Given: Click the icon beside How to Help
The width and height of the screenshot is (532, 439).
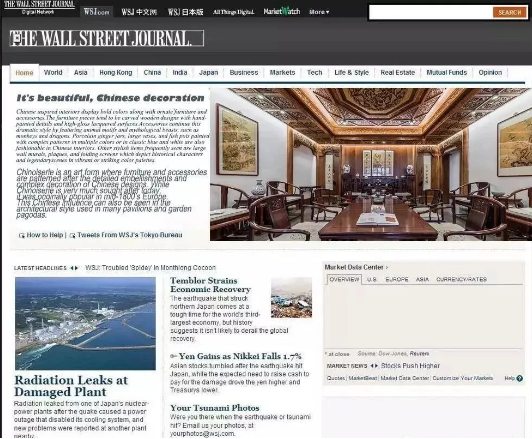Looking at the screenshot, I should (22, 235).
